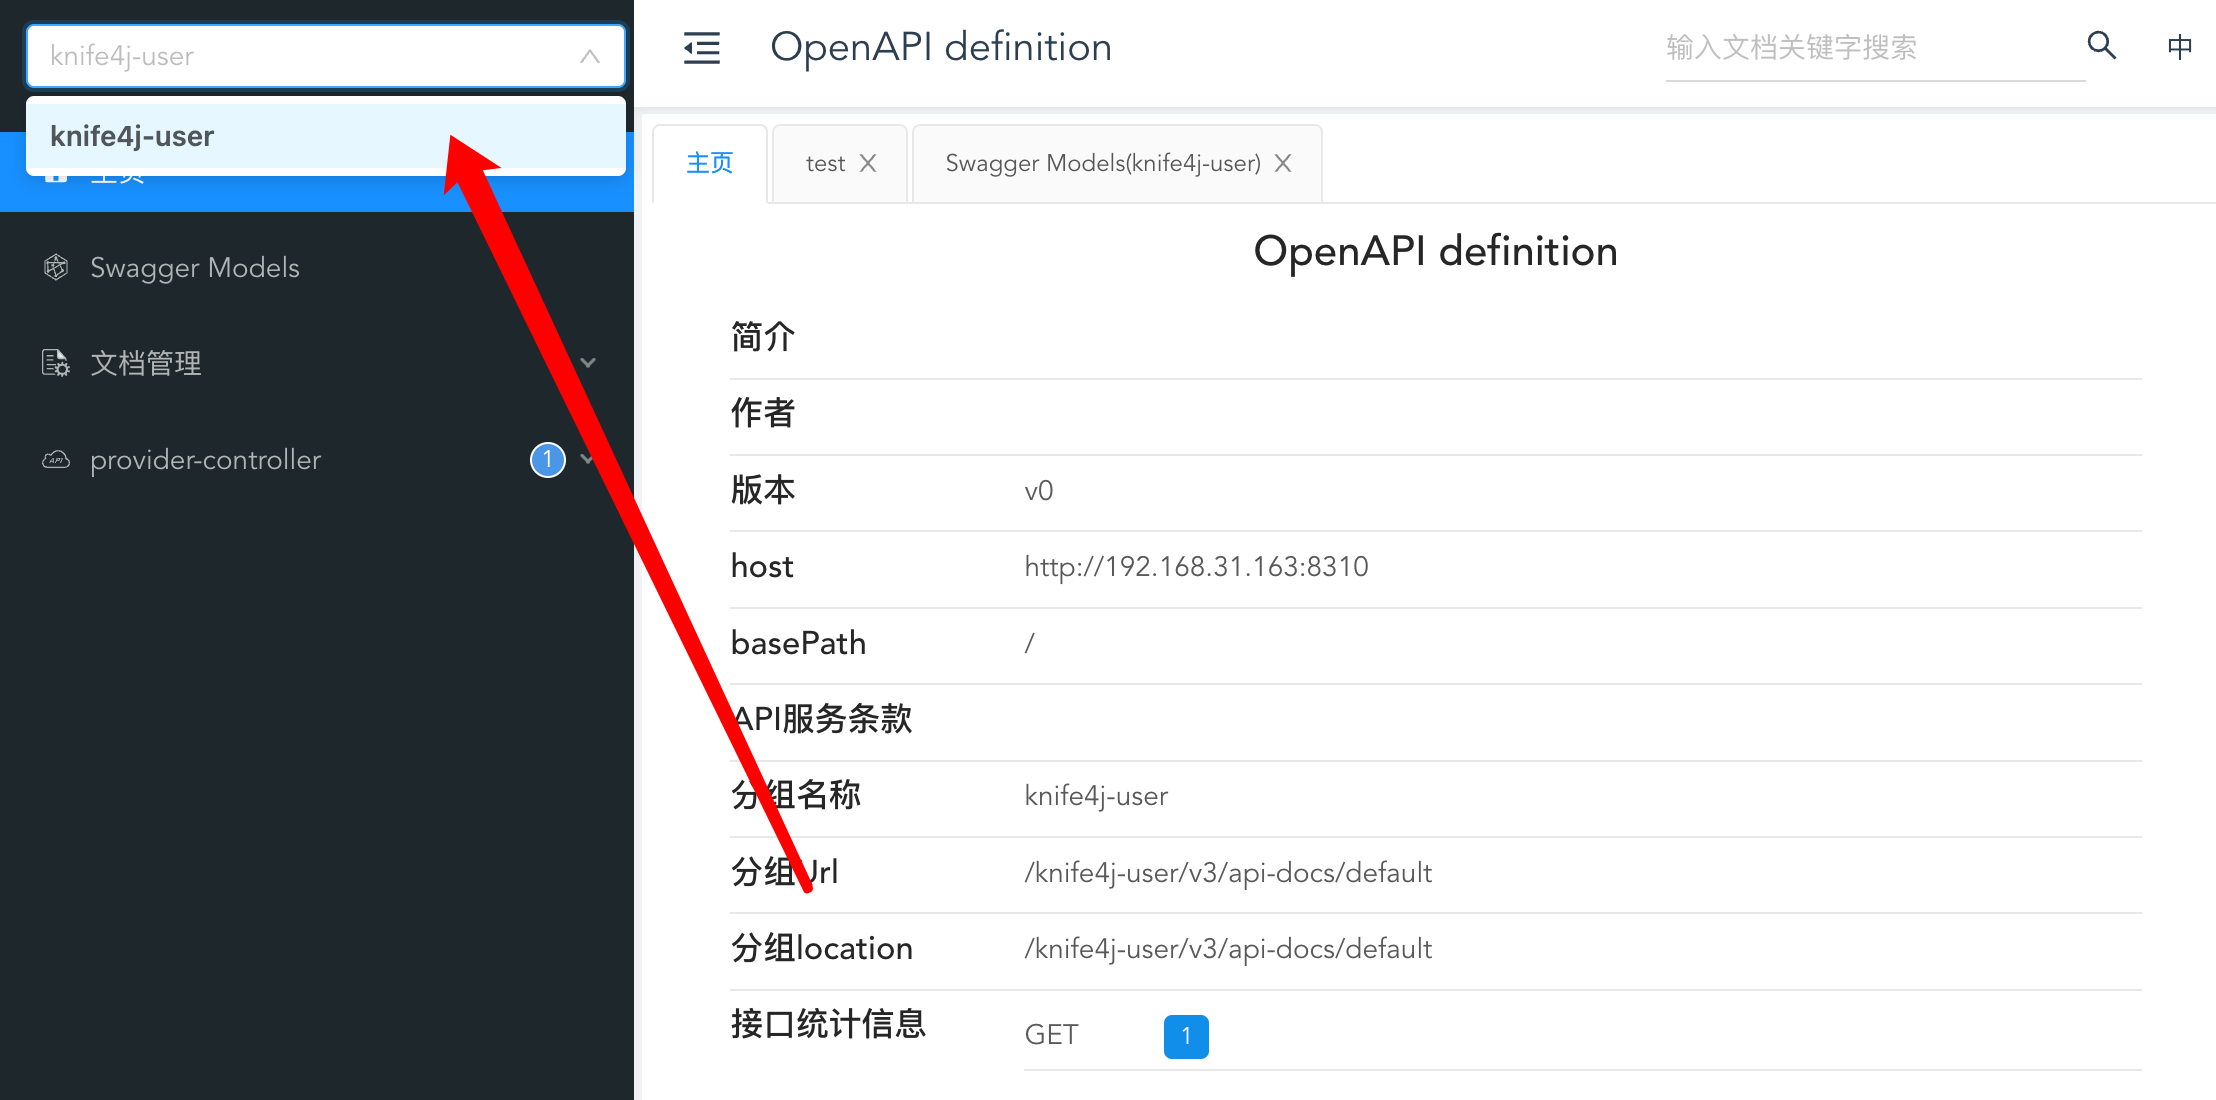Click the 分组Url api-docs path
Screen dimensions: 2216x1100
pos(1228,873)
